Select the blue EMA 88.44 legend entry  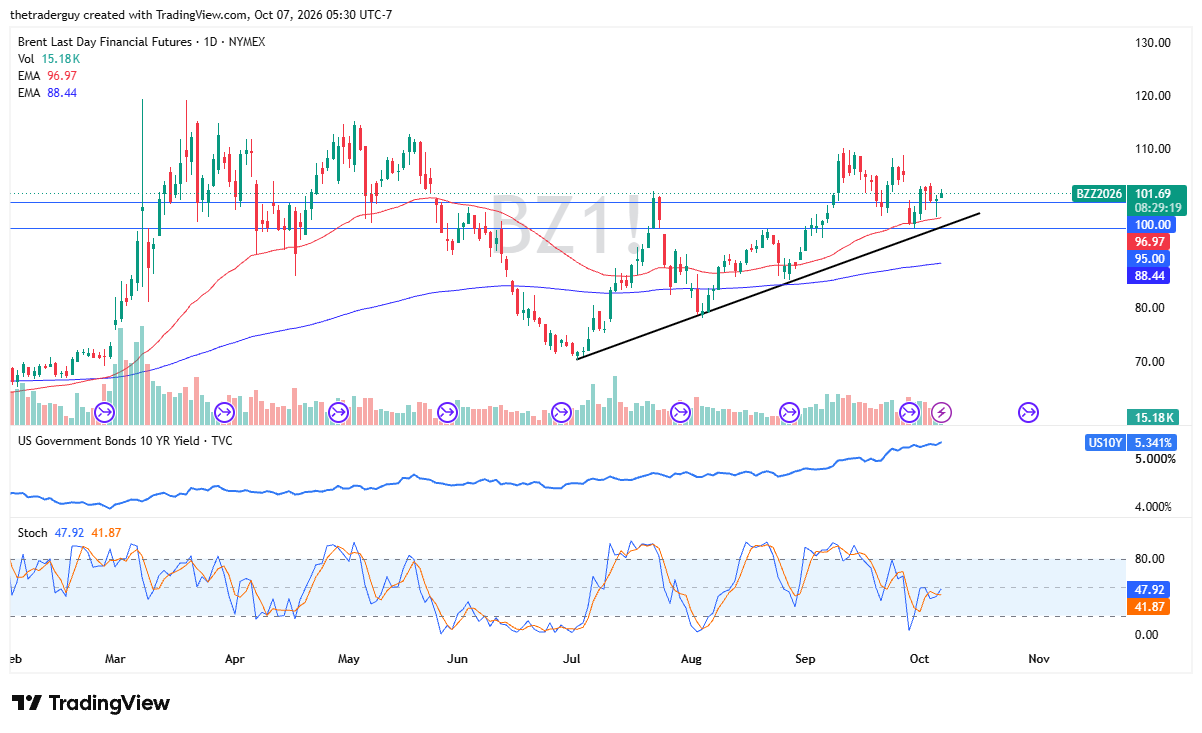coord(47,93)
